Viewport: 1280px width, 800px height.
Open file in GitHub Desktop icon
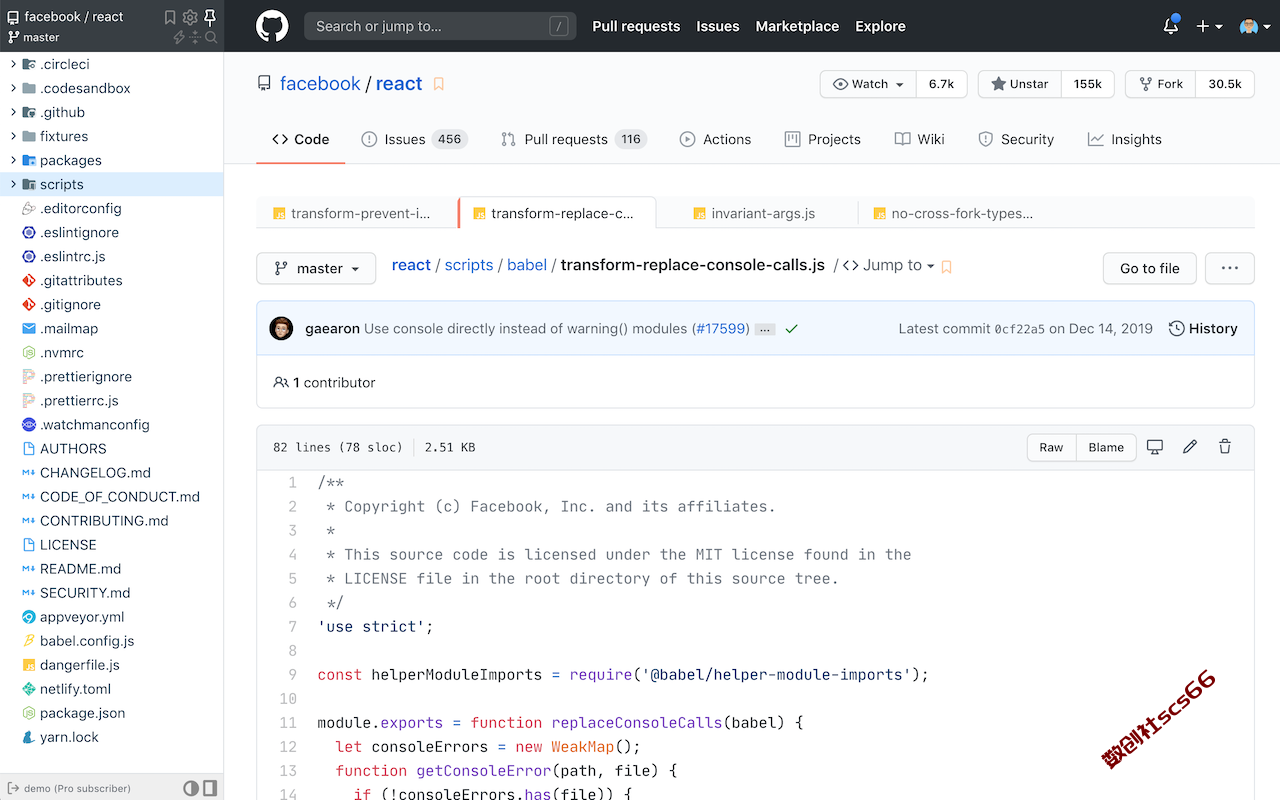tap(1155, 447)
